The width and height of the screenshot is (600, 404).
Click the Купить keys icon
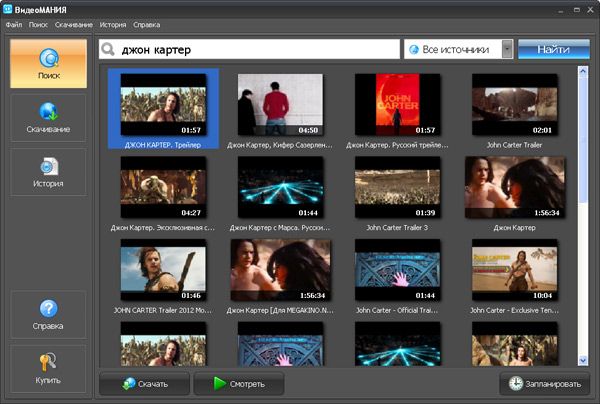[48, 364]
